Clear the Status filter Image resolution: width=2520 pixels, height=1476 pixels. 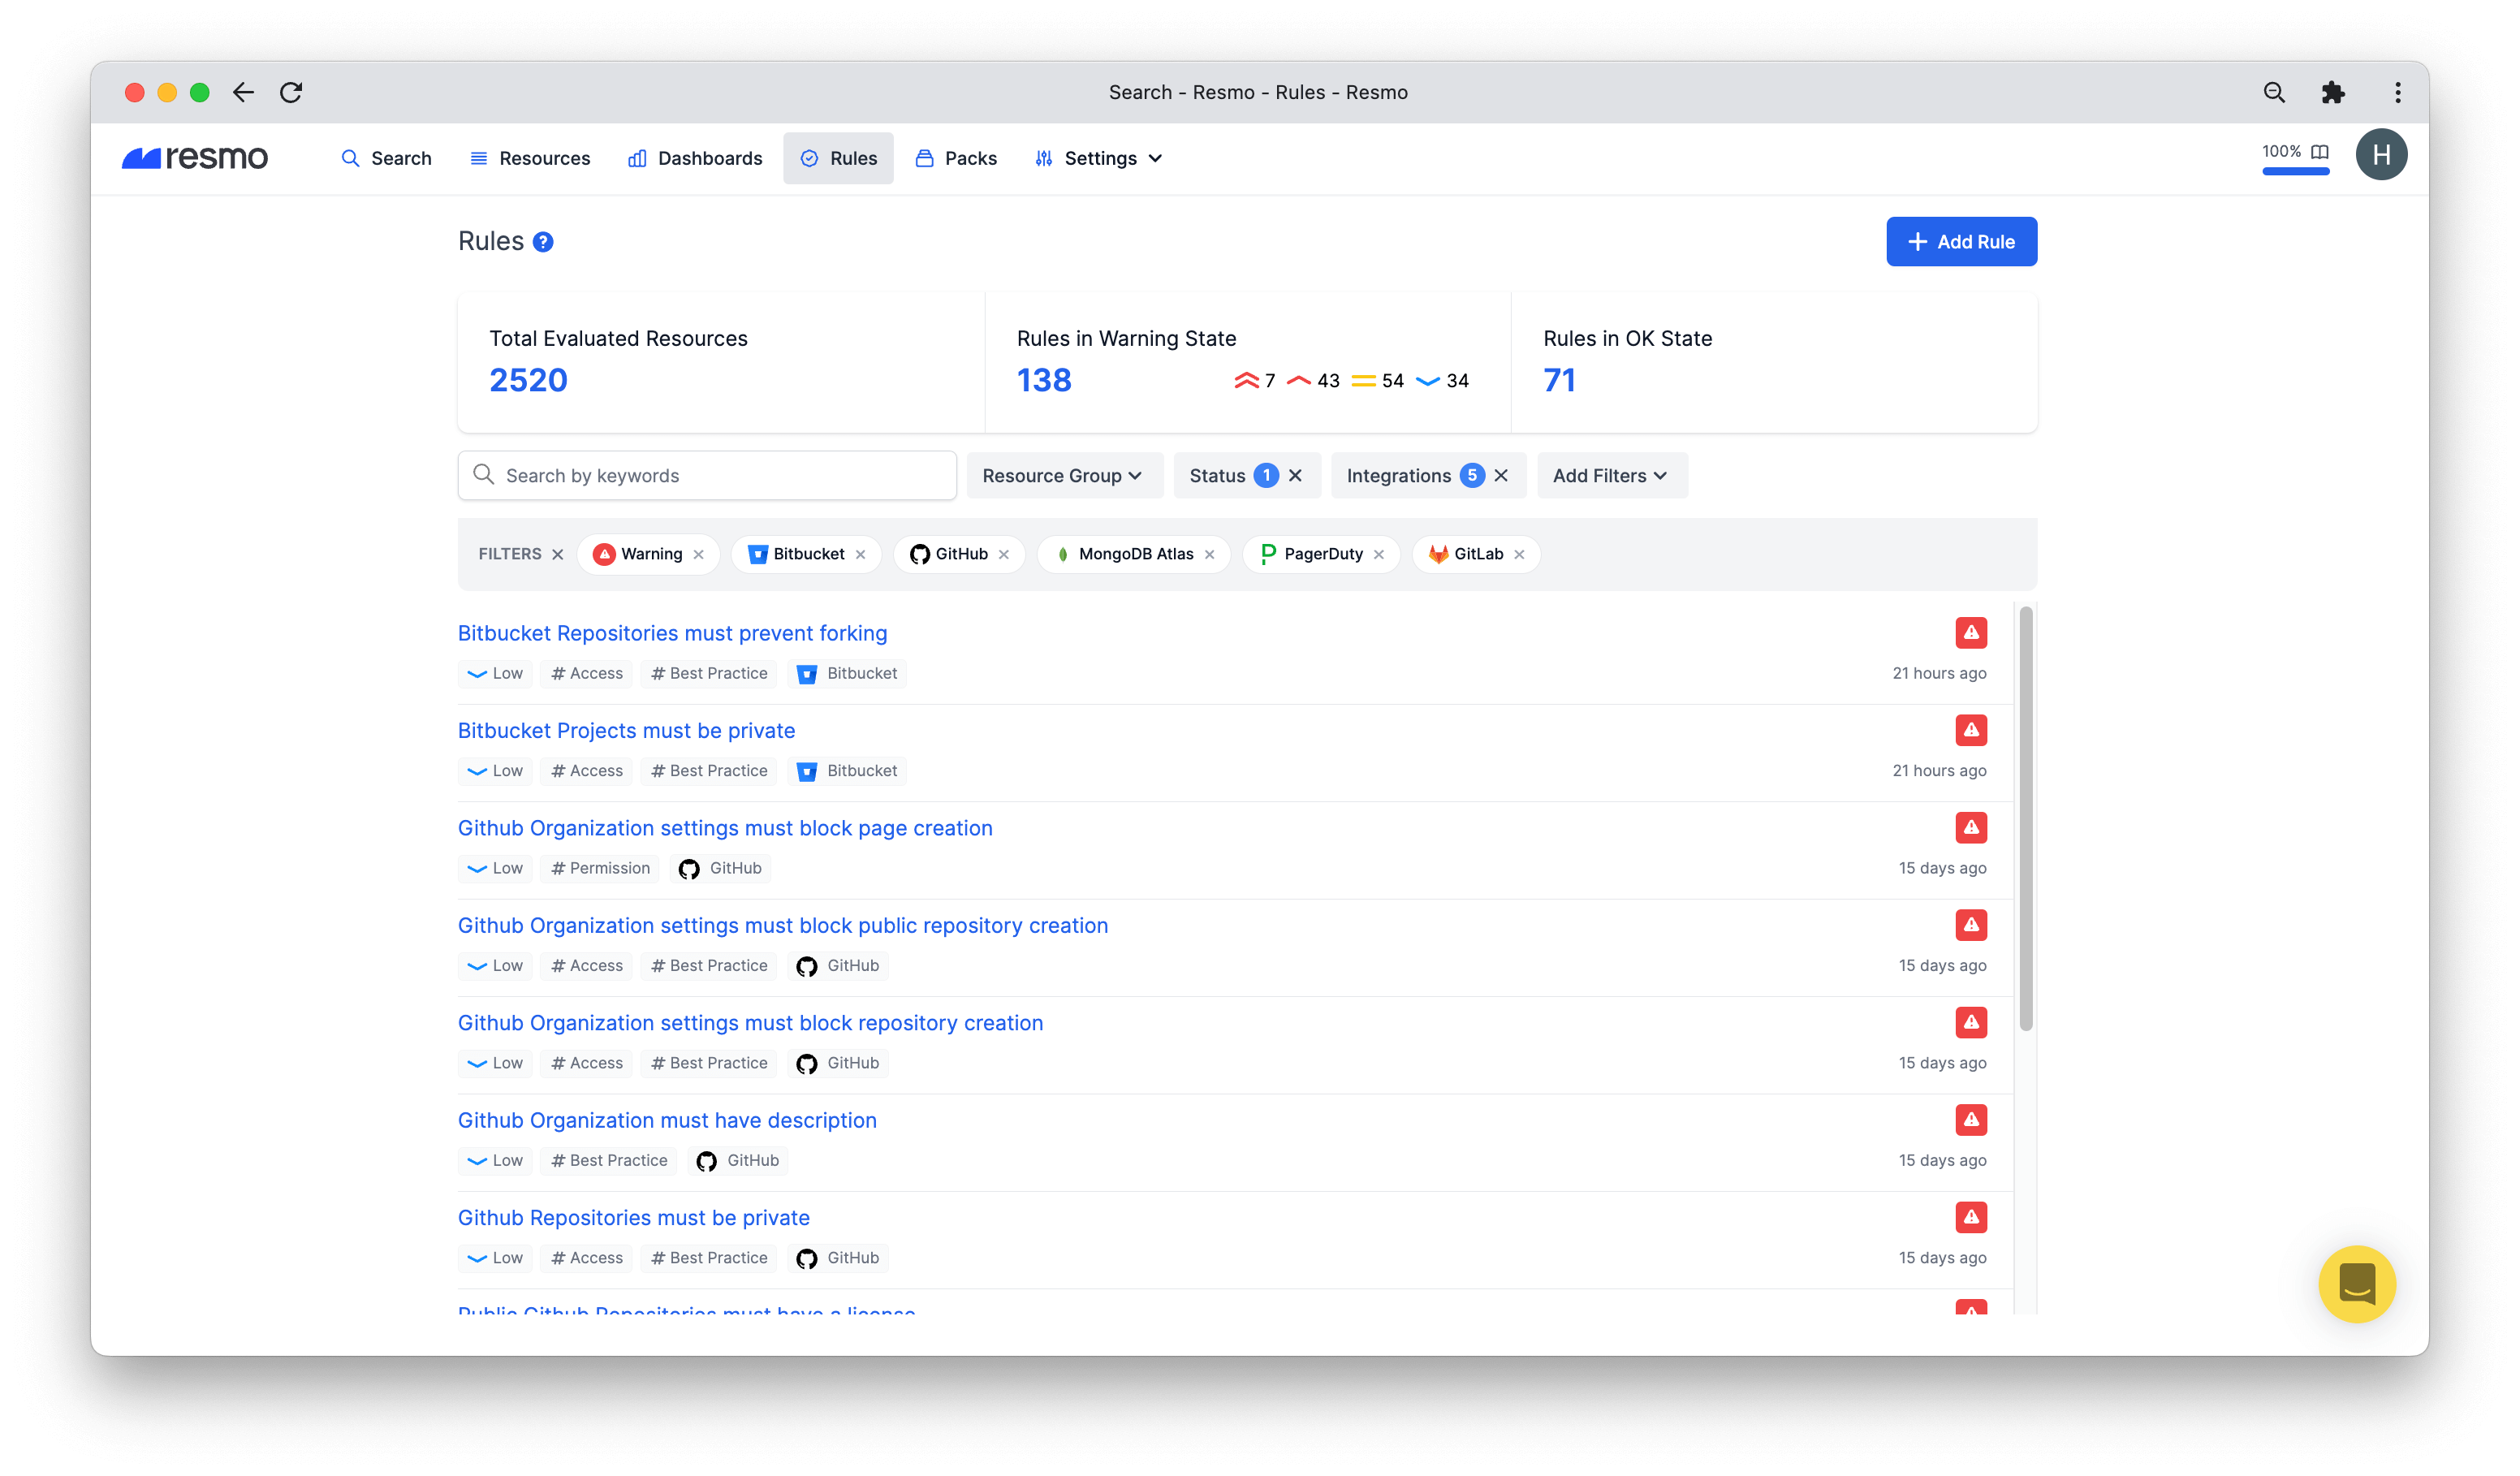(x=1295, y=476)
